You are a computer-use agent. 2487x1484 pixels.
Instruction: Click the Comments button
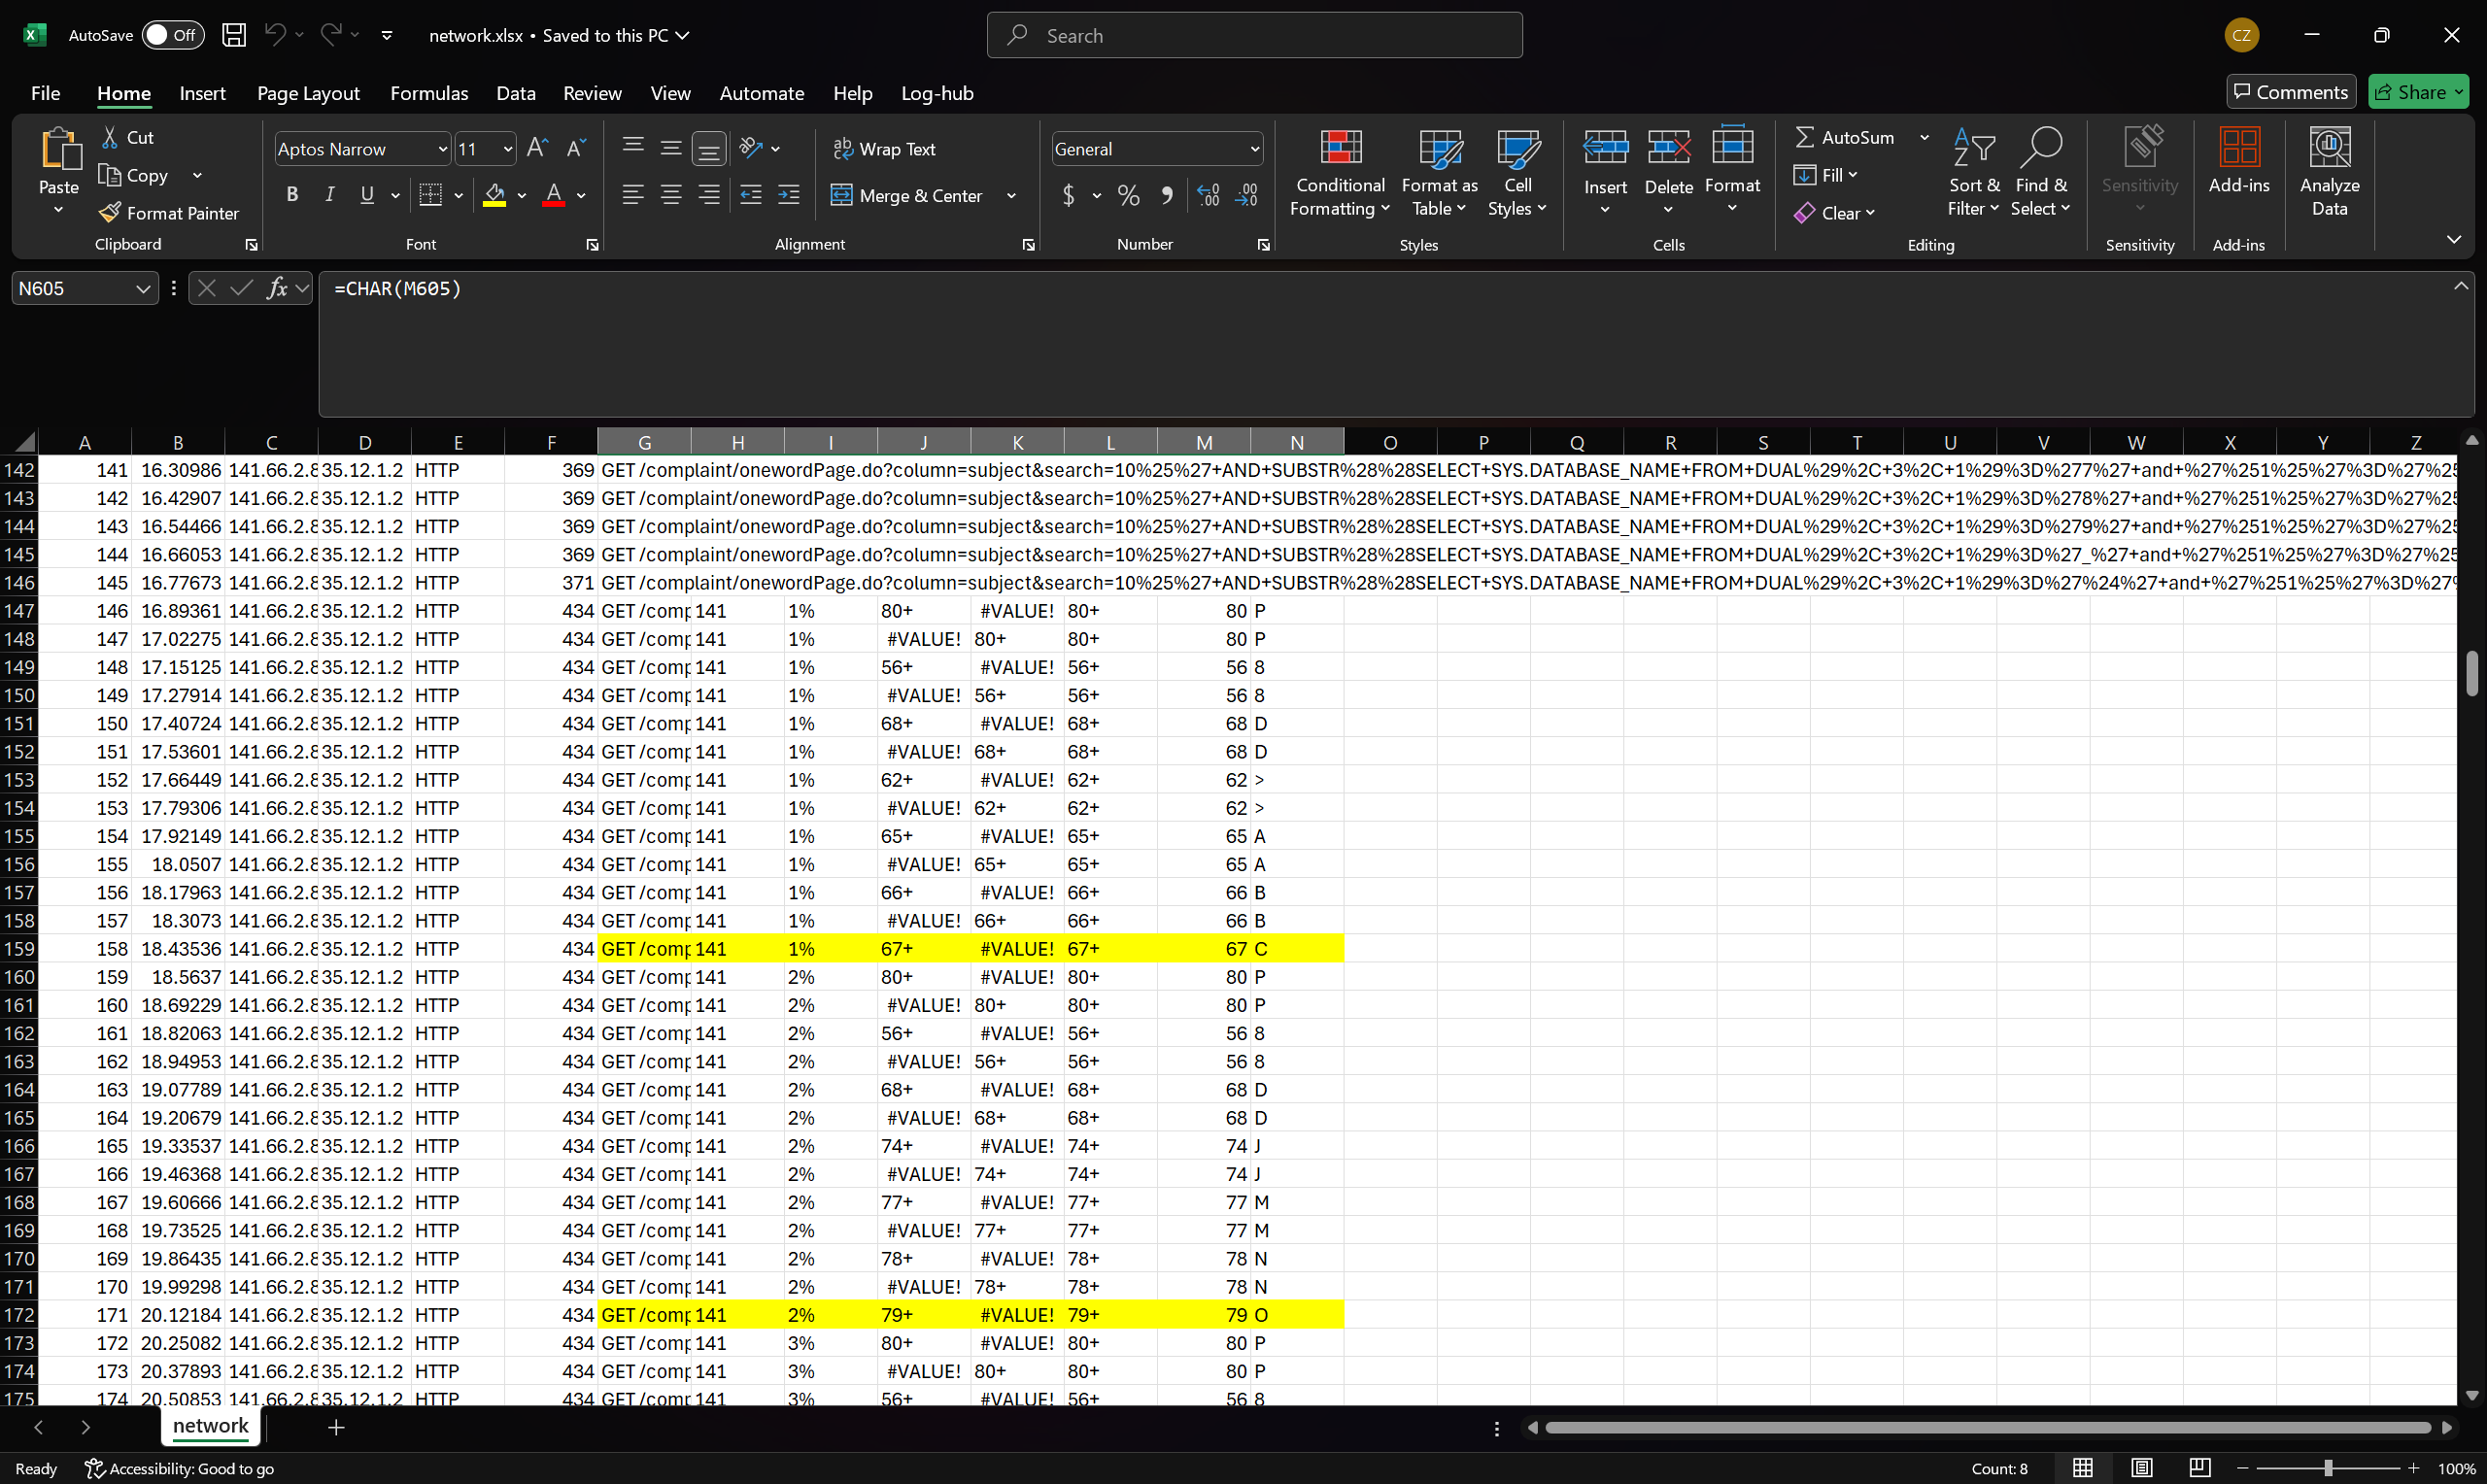pos(2290,92)
